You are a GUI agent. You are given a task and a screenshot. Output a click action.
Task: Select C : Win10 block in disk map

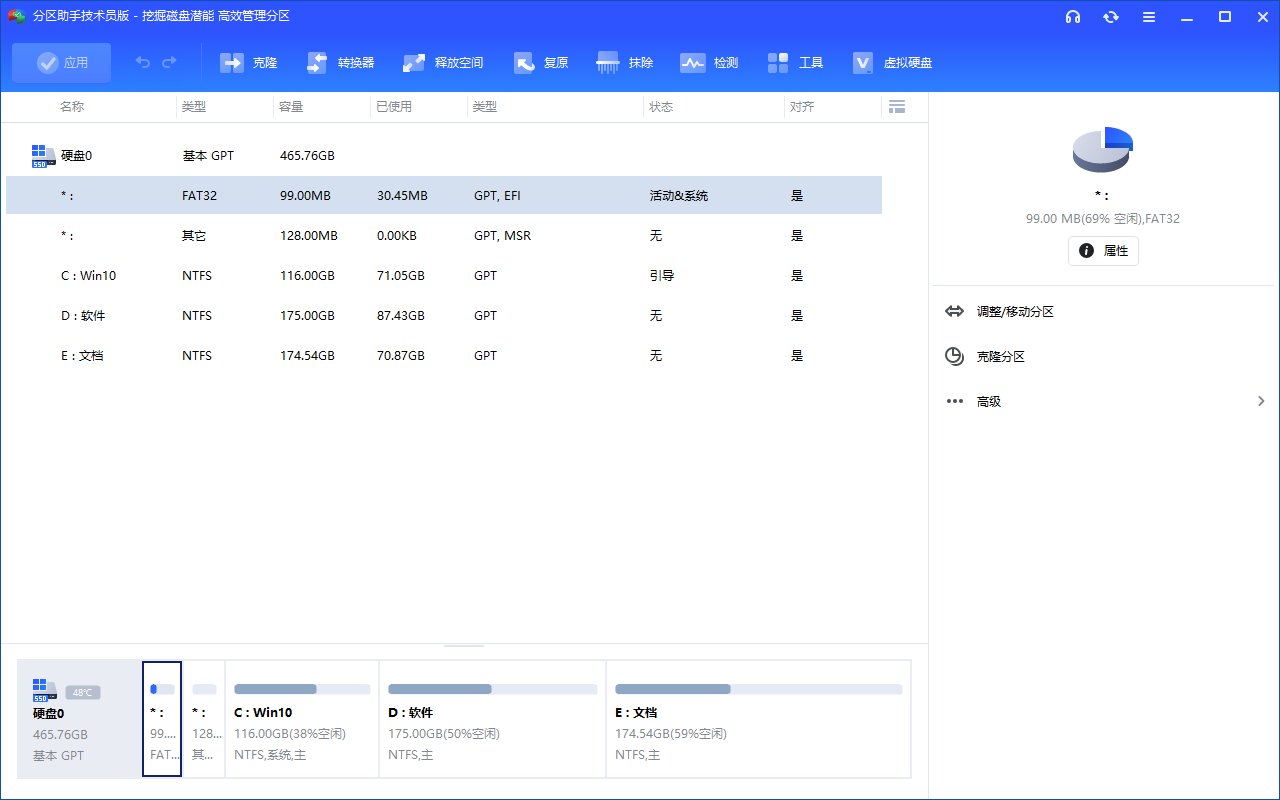point(302,718)
